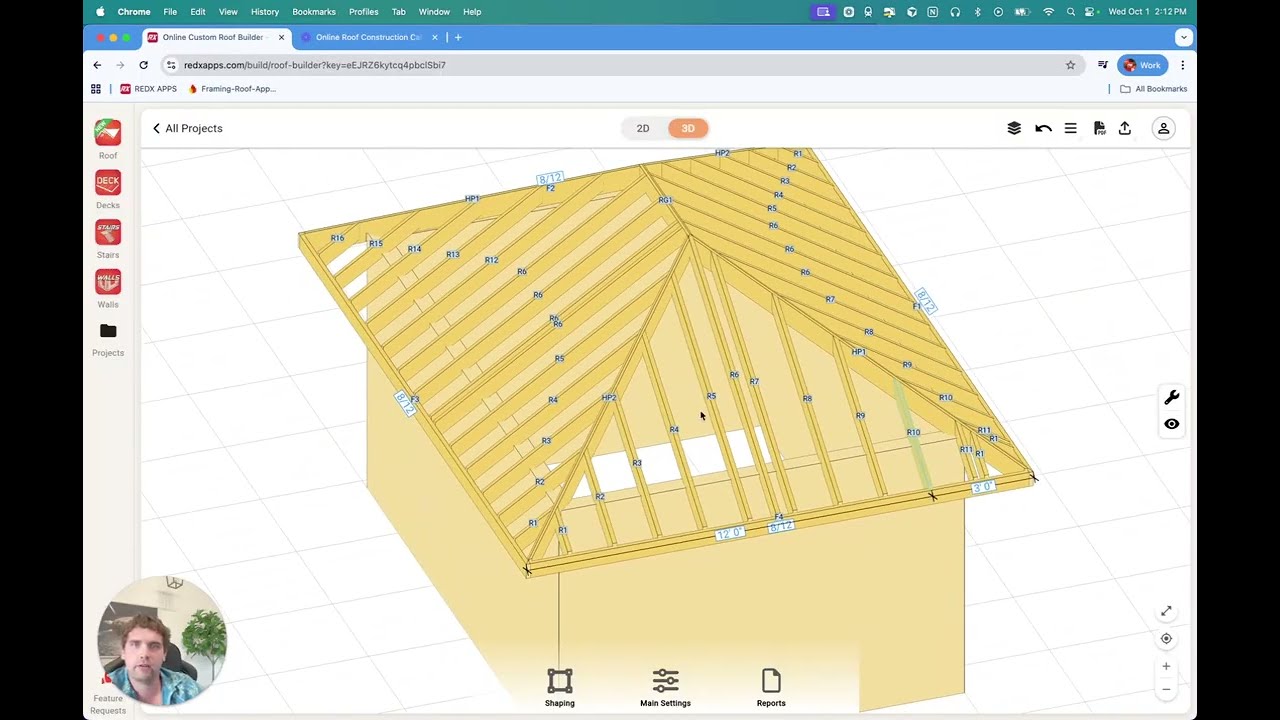Open the Reports document icon
The height and width of the screenshot is (720, 1280).
click(771, 687)
